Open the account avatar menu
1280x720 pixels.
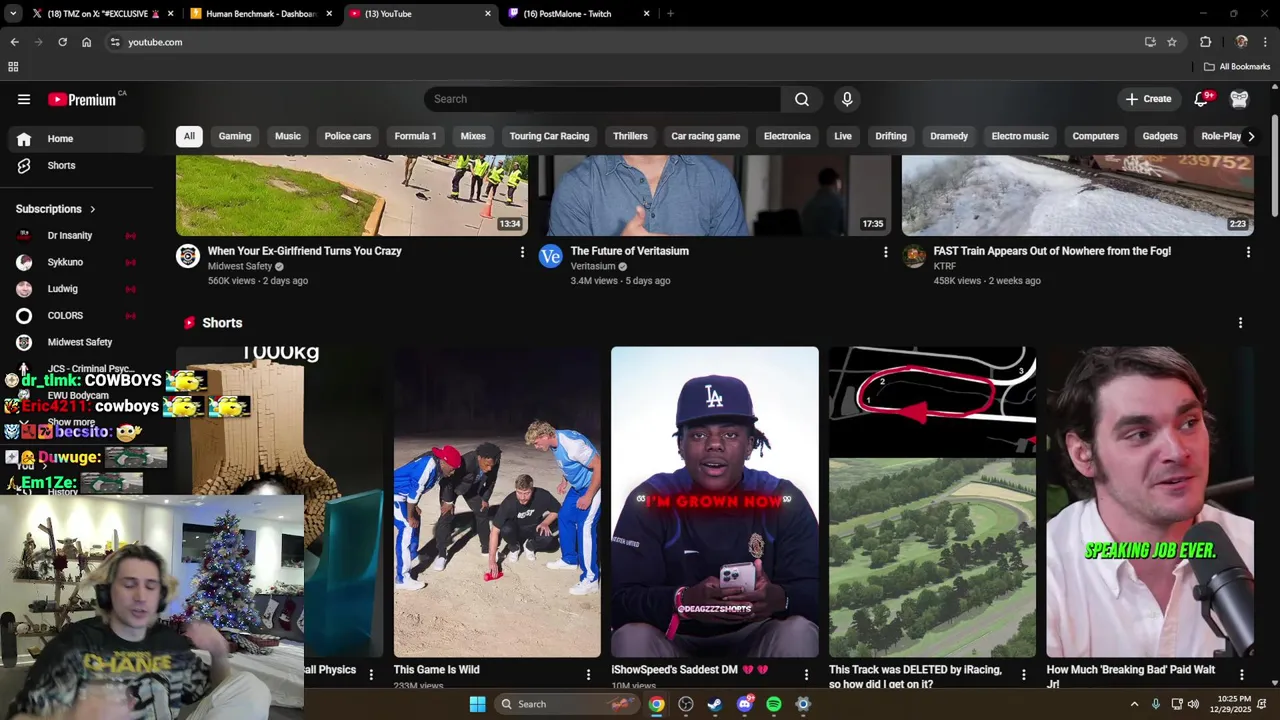pyautogui.click(x=1239, y=99)
